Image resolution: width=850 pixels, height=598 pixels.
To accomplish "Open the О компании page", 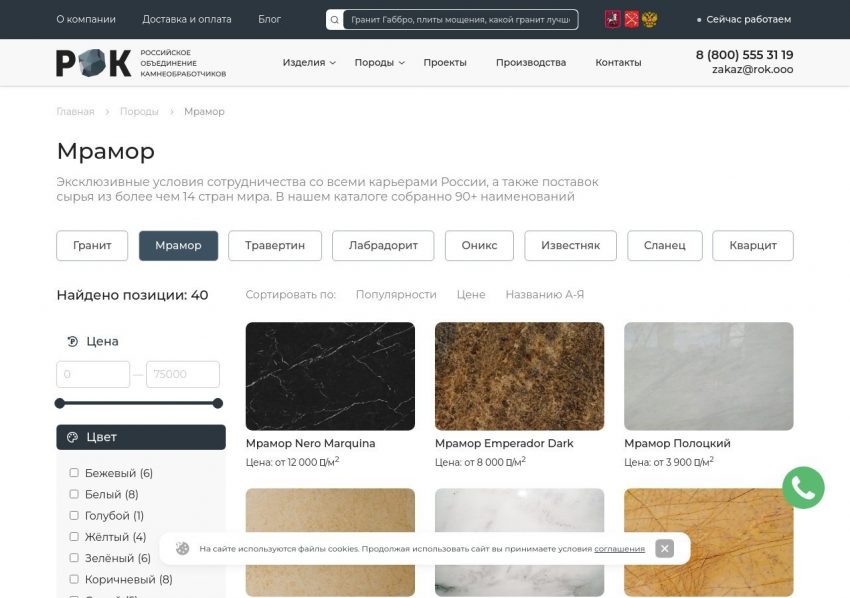I will (86, 20).
